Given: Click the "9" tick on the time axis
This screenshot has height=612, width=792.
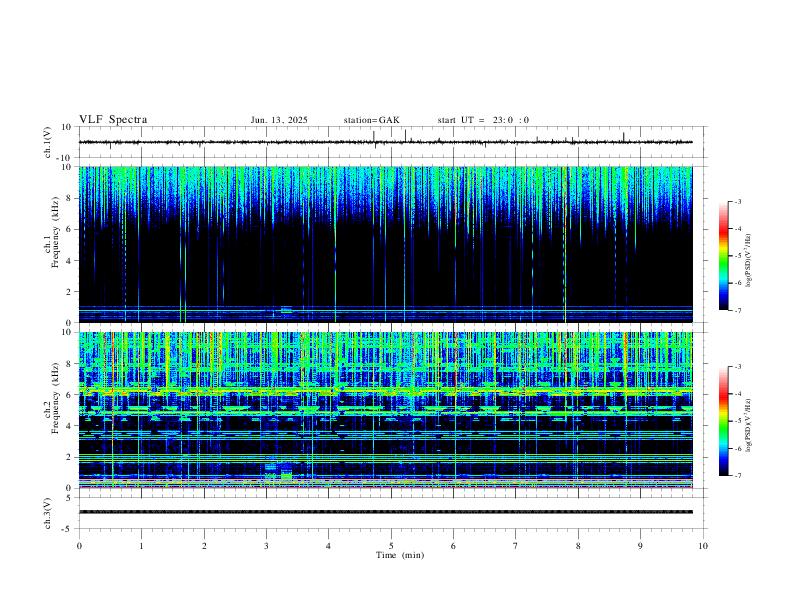Looking at the screenshot, I should (640, 546).
